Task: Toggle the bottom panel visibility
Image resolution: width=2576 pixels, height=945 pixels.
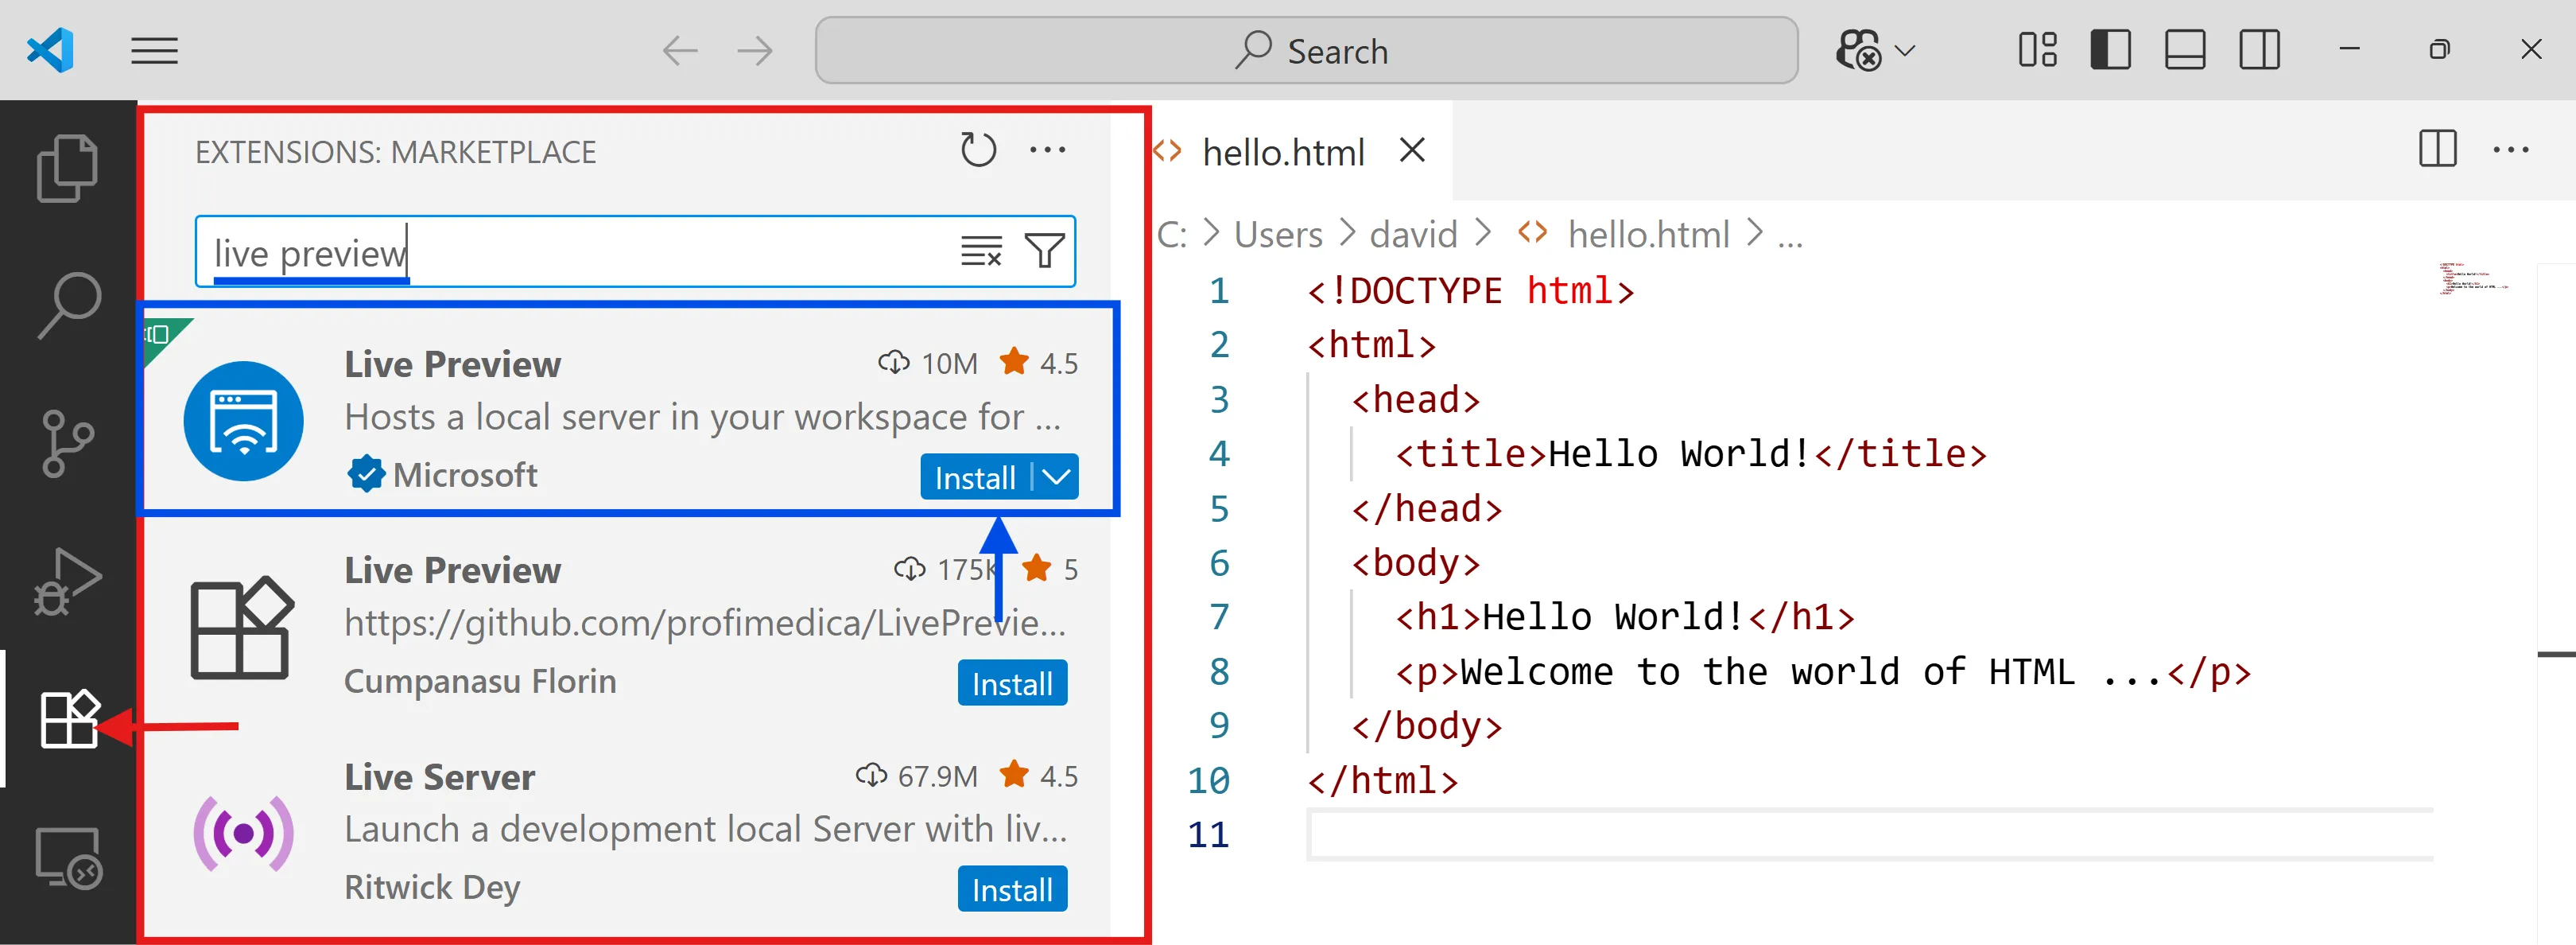Action: pyautogui.click(x=2184, y=50)
